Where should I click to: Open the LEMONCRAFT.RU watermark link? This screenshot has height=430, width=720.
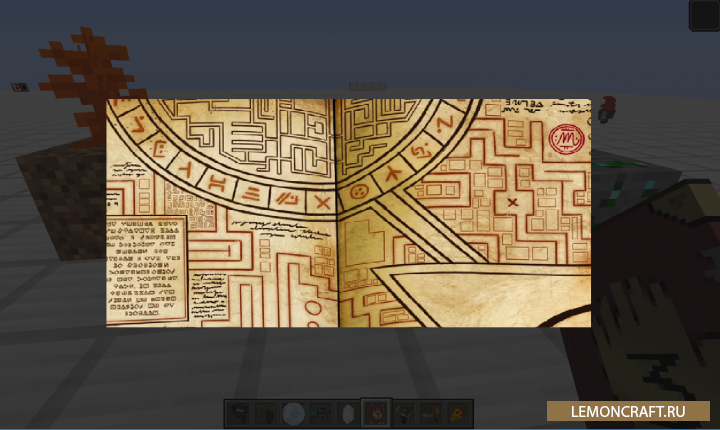tap(628, 410)
